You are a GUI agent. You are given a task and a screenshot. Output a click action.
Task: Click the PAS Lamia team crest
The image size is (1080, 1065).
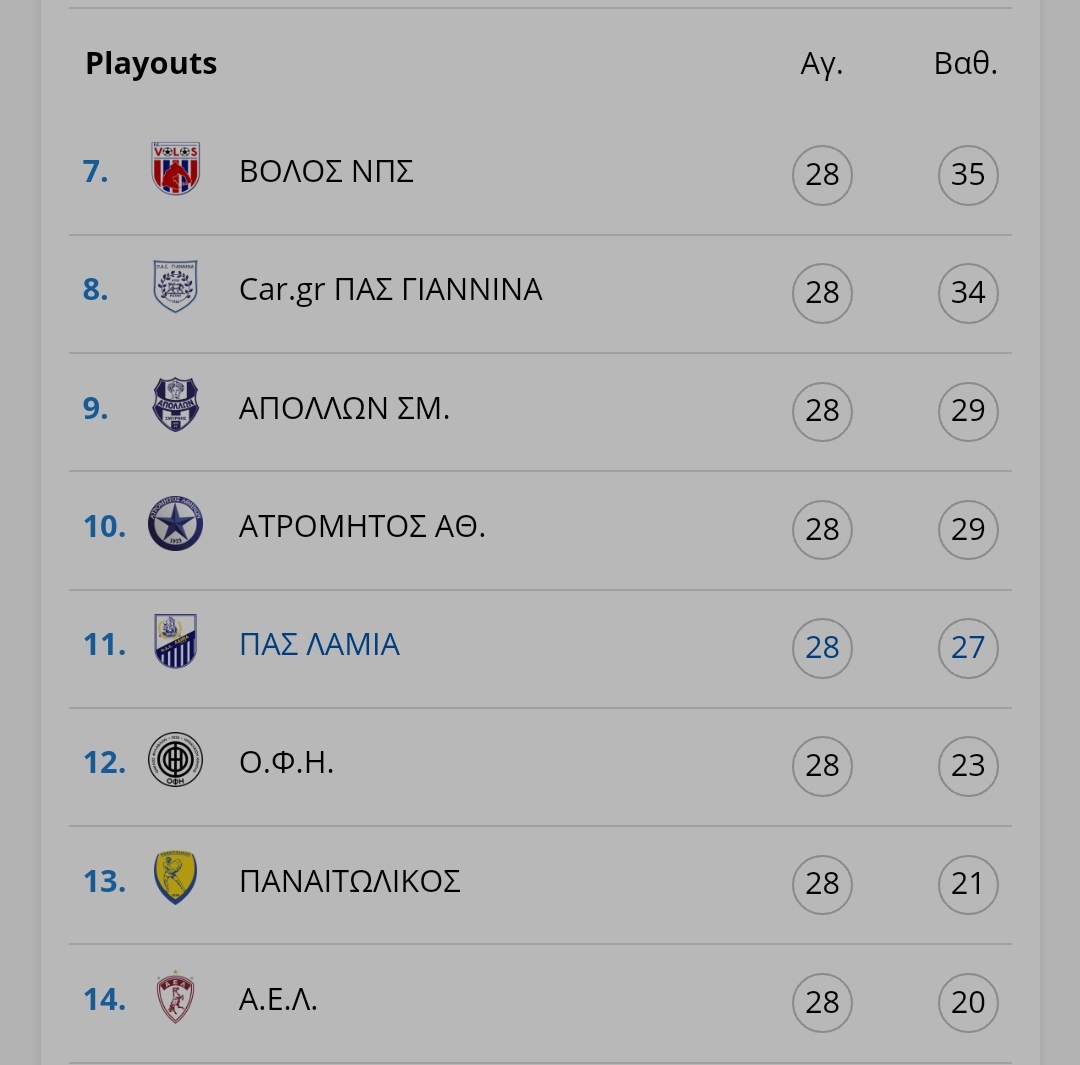(x=176, y=641)
